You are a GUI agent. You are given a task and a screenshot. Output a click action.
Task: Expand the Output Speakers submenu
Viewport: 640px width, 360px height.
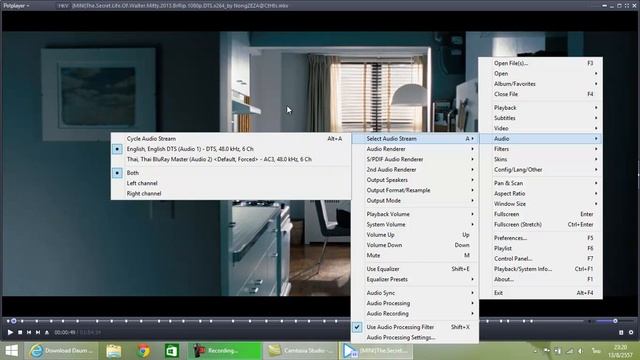click(x=415, y=180)
